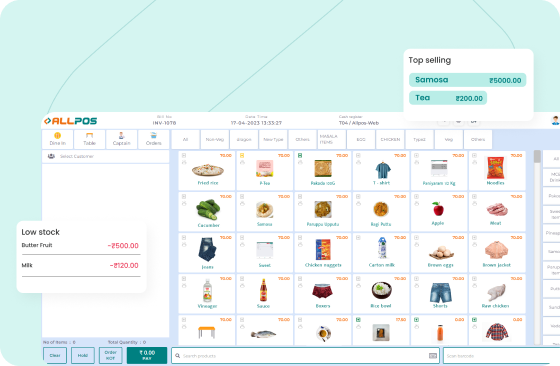560x366 pixels.
Task: Toggle the small checkbox on Fried rice card
Action: click(x=184, y=155)
